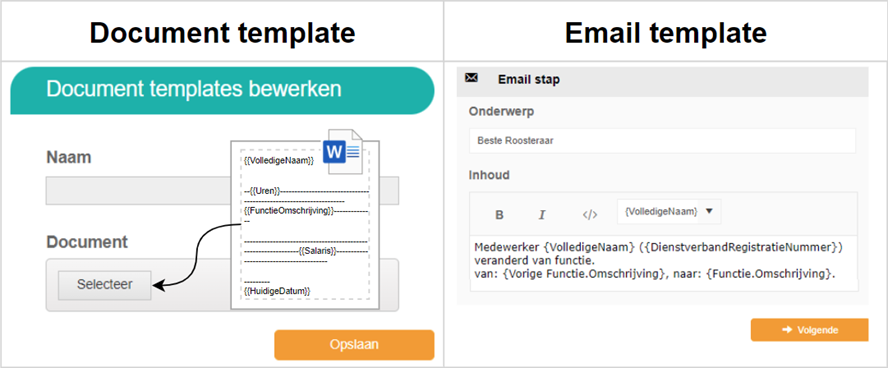Click the arrow icon on Volgende button
Image resolution: width=888 pixels, height=368 pixels.
pyautogui.click(x=786, y=330)
